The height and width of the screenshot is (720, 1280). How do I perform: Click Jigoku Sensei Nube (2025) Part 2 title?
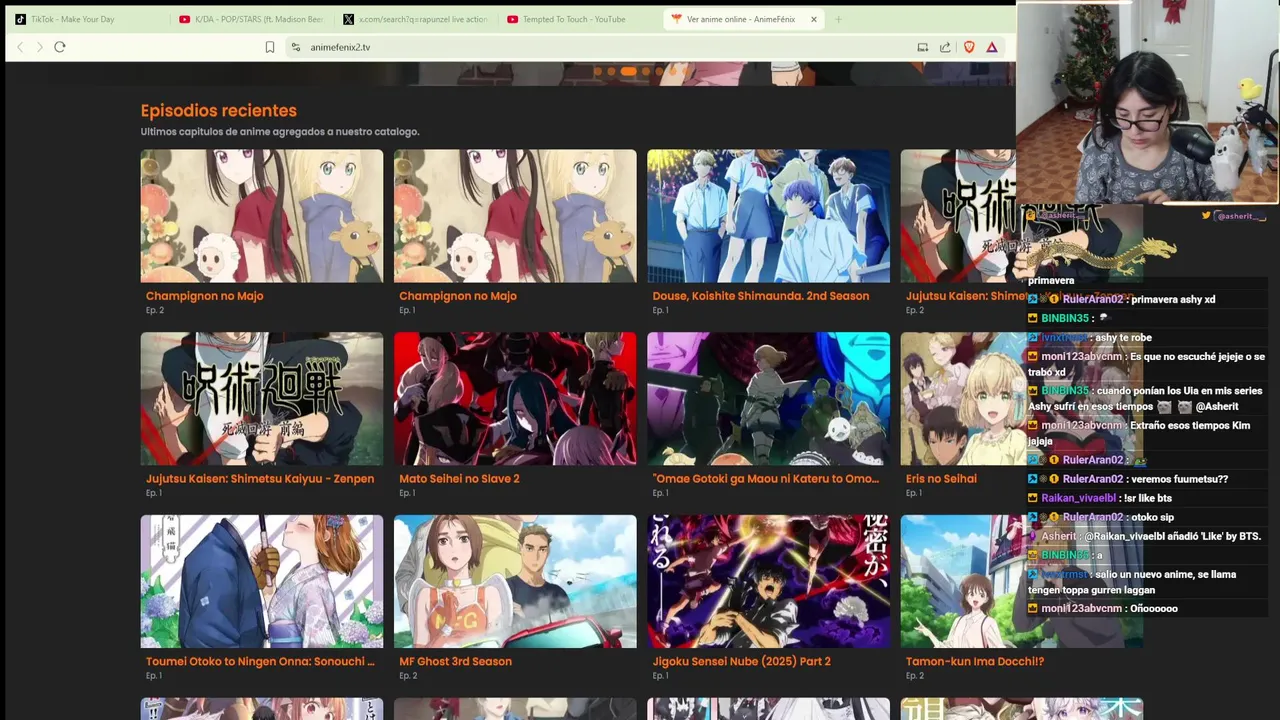(x=742, y=662)
